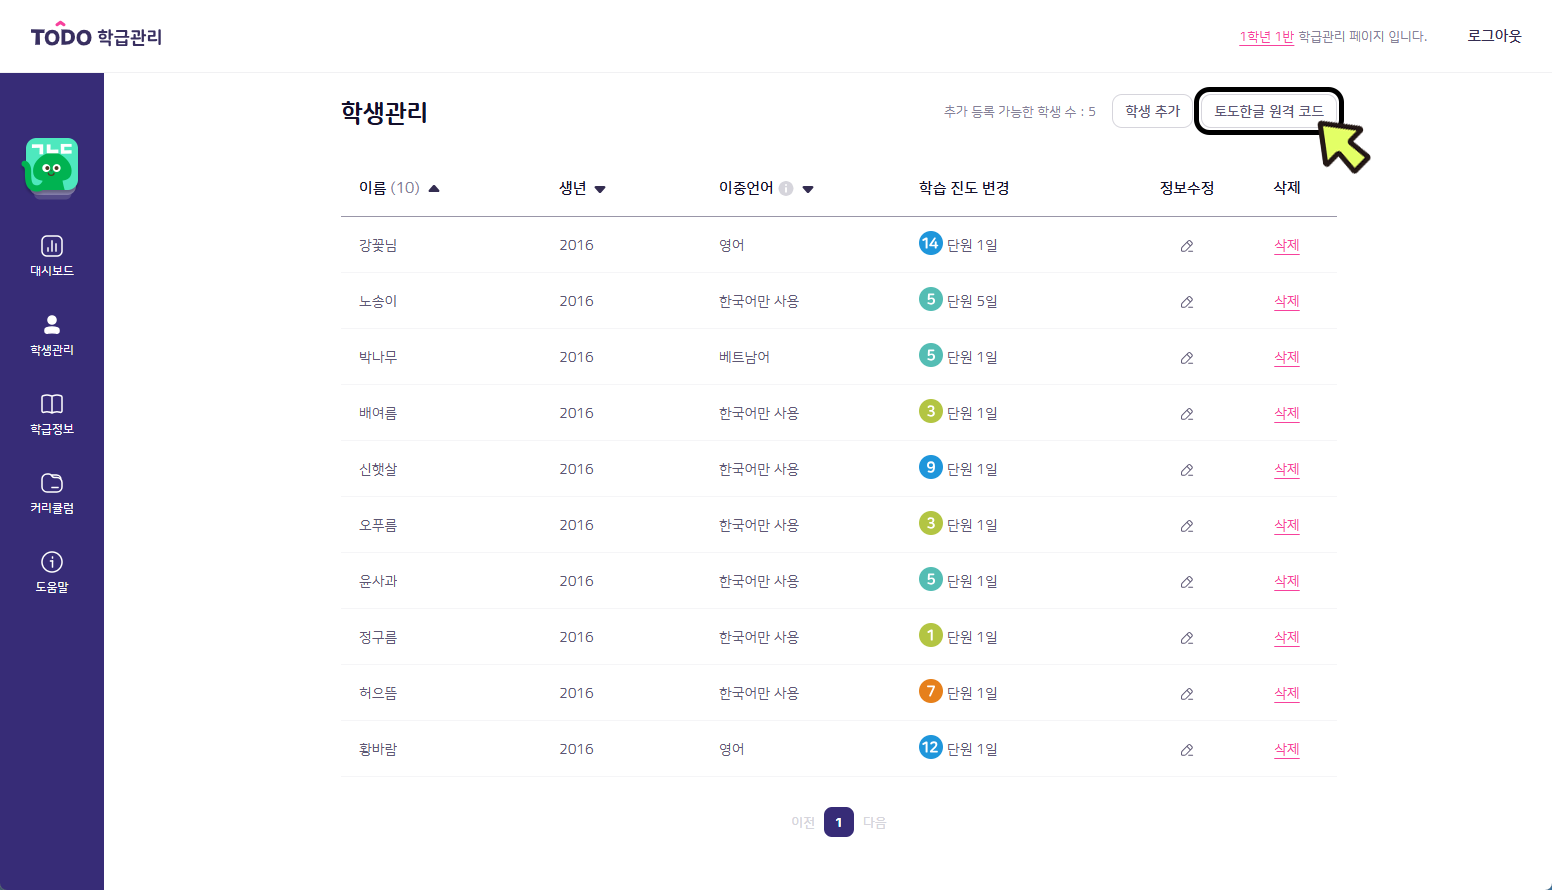Open 토도한글 원격 코드 button
The image size is (1552, 890).
pos(1269,111)
